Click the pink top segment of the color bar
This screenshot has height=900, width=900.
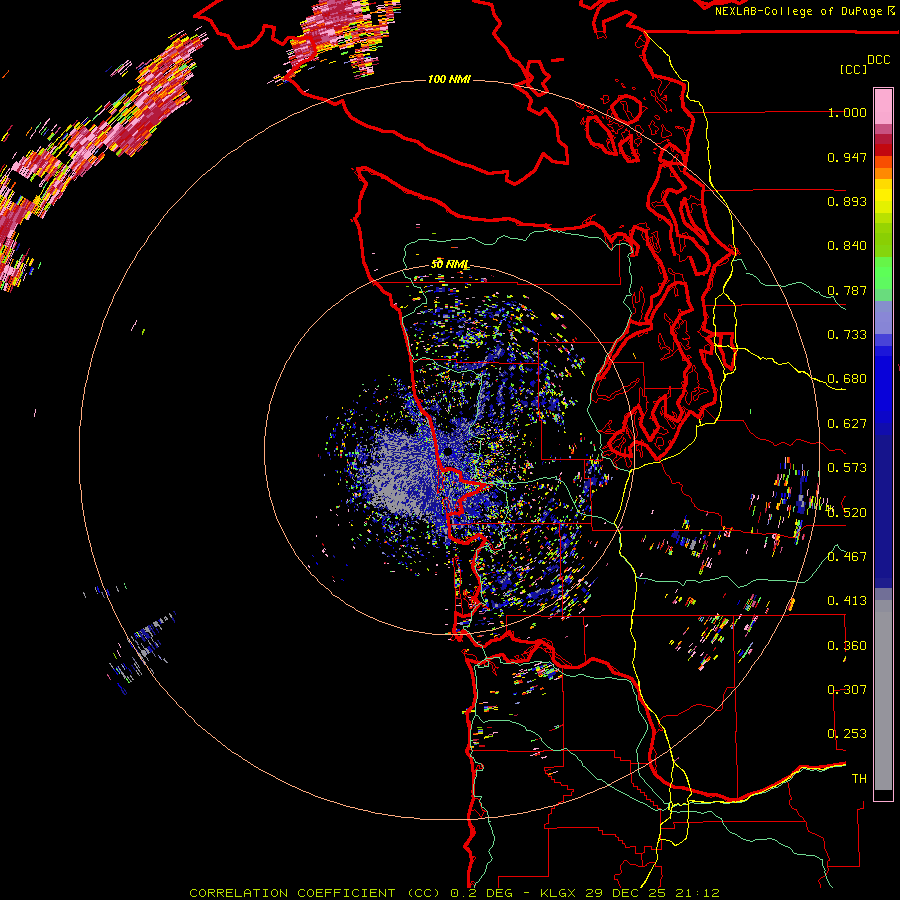[x=883, y=106]
